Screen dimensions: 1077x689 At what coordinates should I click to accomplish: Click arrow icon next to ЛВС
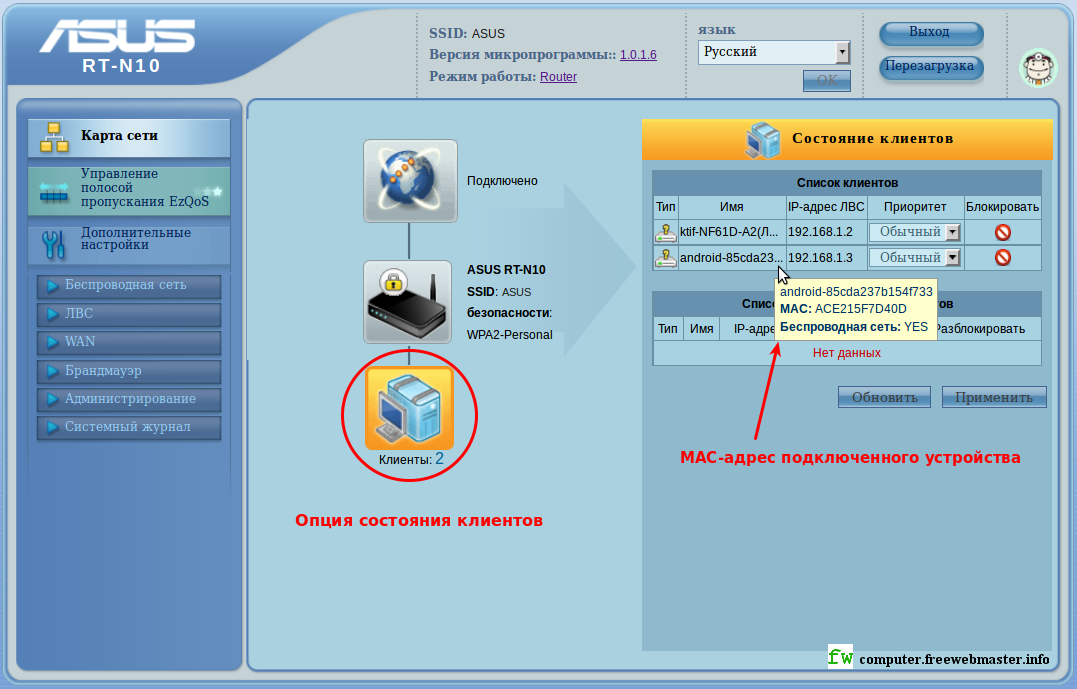pyautogui.click(x=52, y=314)
